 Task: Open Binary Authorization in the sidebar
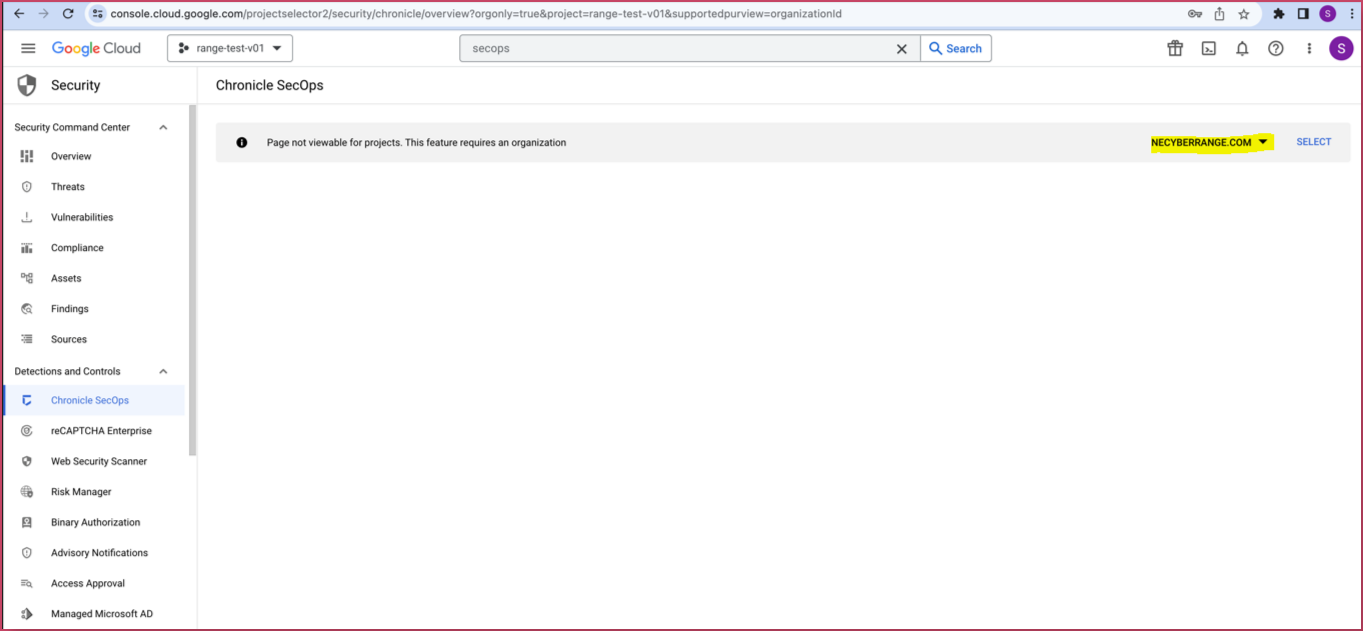[94, 522]
